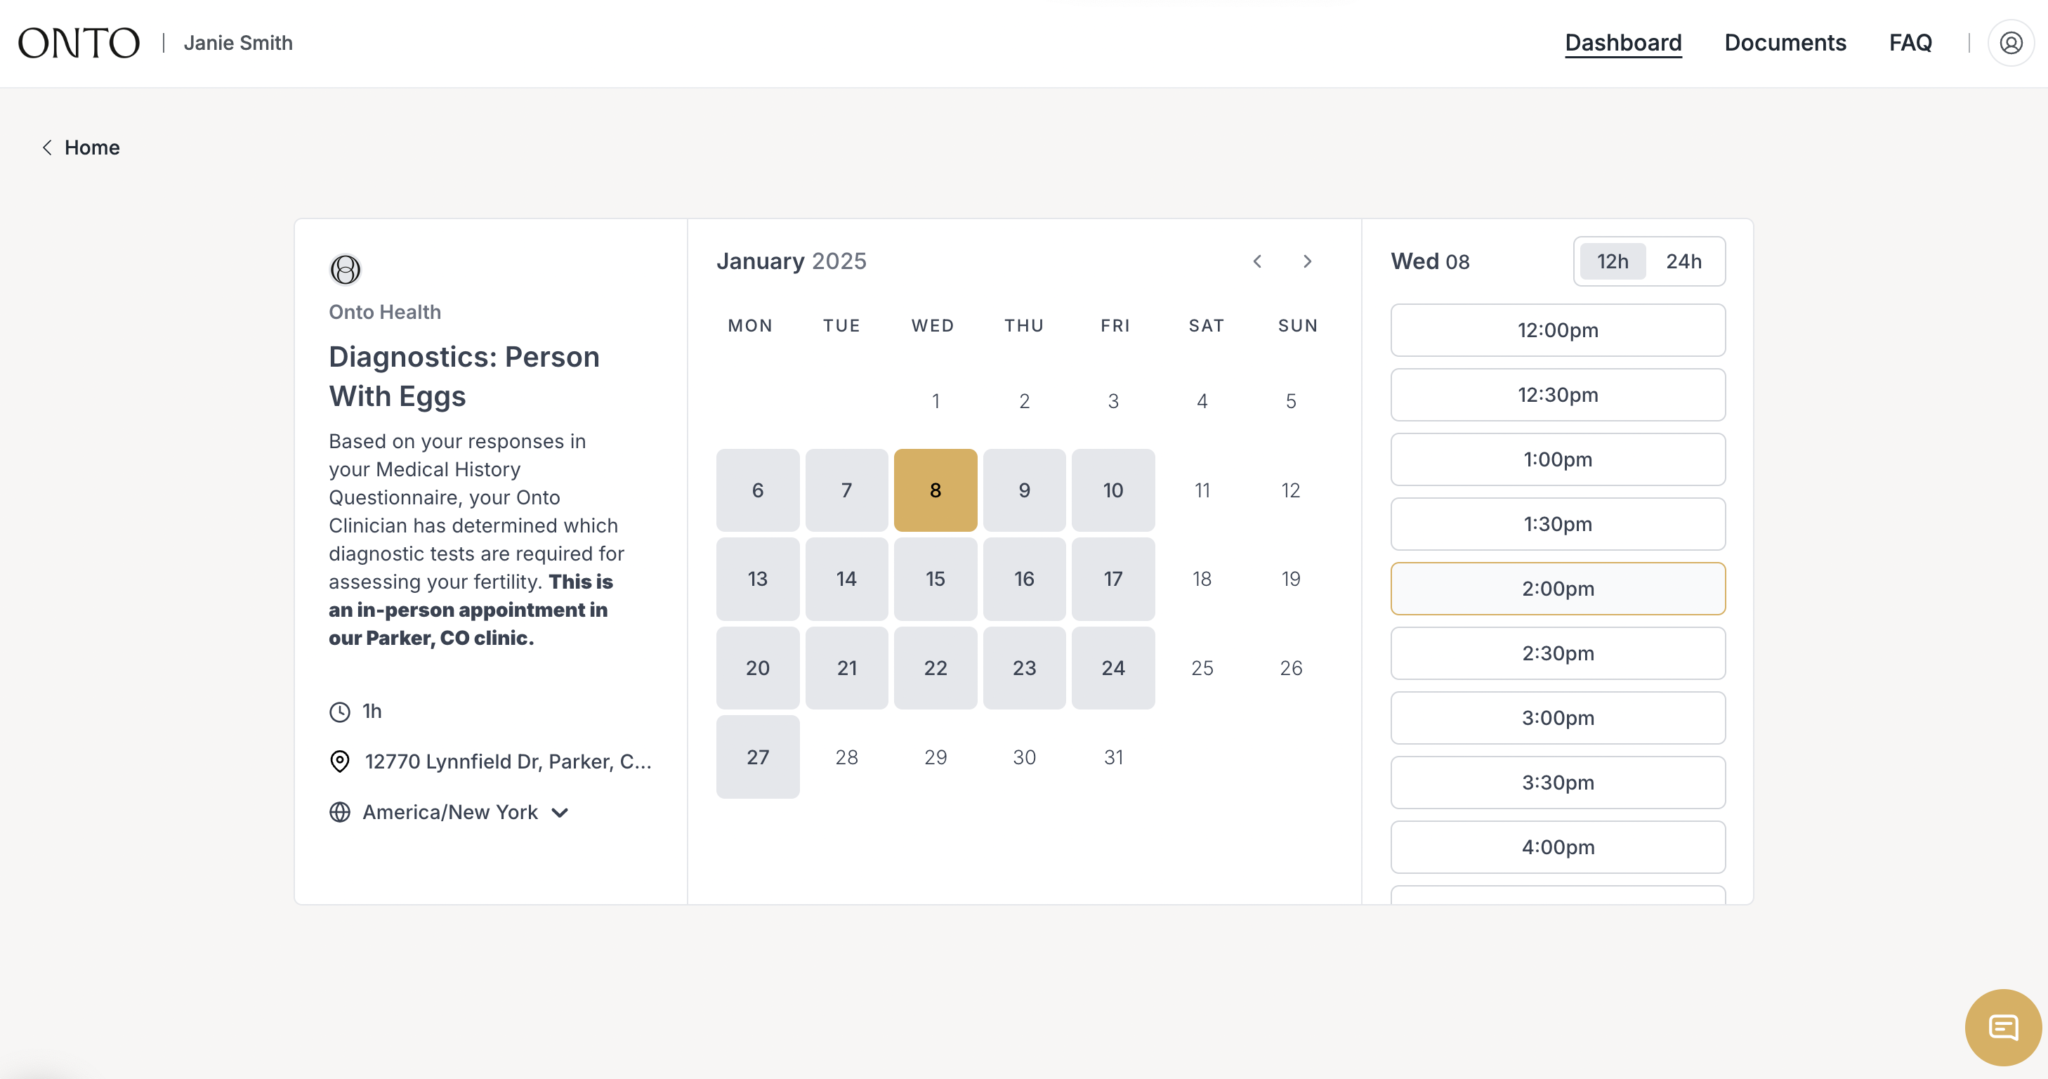This screenshot has height=1079, width=2048.
Task: Select the highlighted 2:00pm slot
Action: (1557, 588)
